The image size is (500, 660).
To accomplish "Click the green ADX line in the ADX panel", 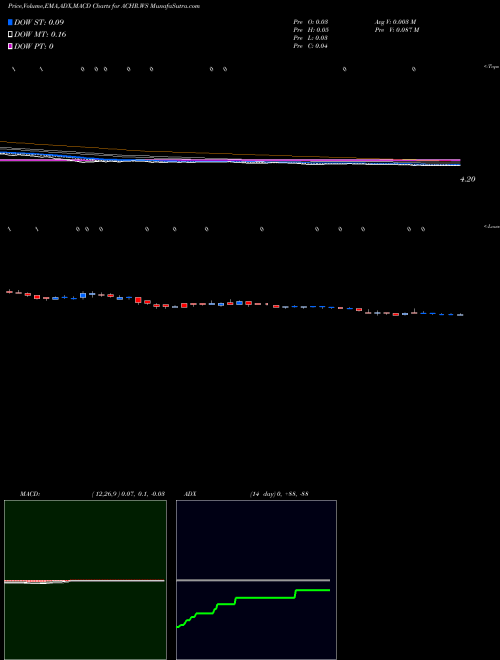I will point(265,598).
